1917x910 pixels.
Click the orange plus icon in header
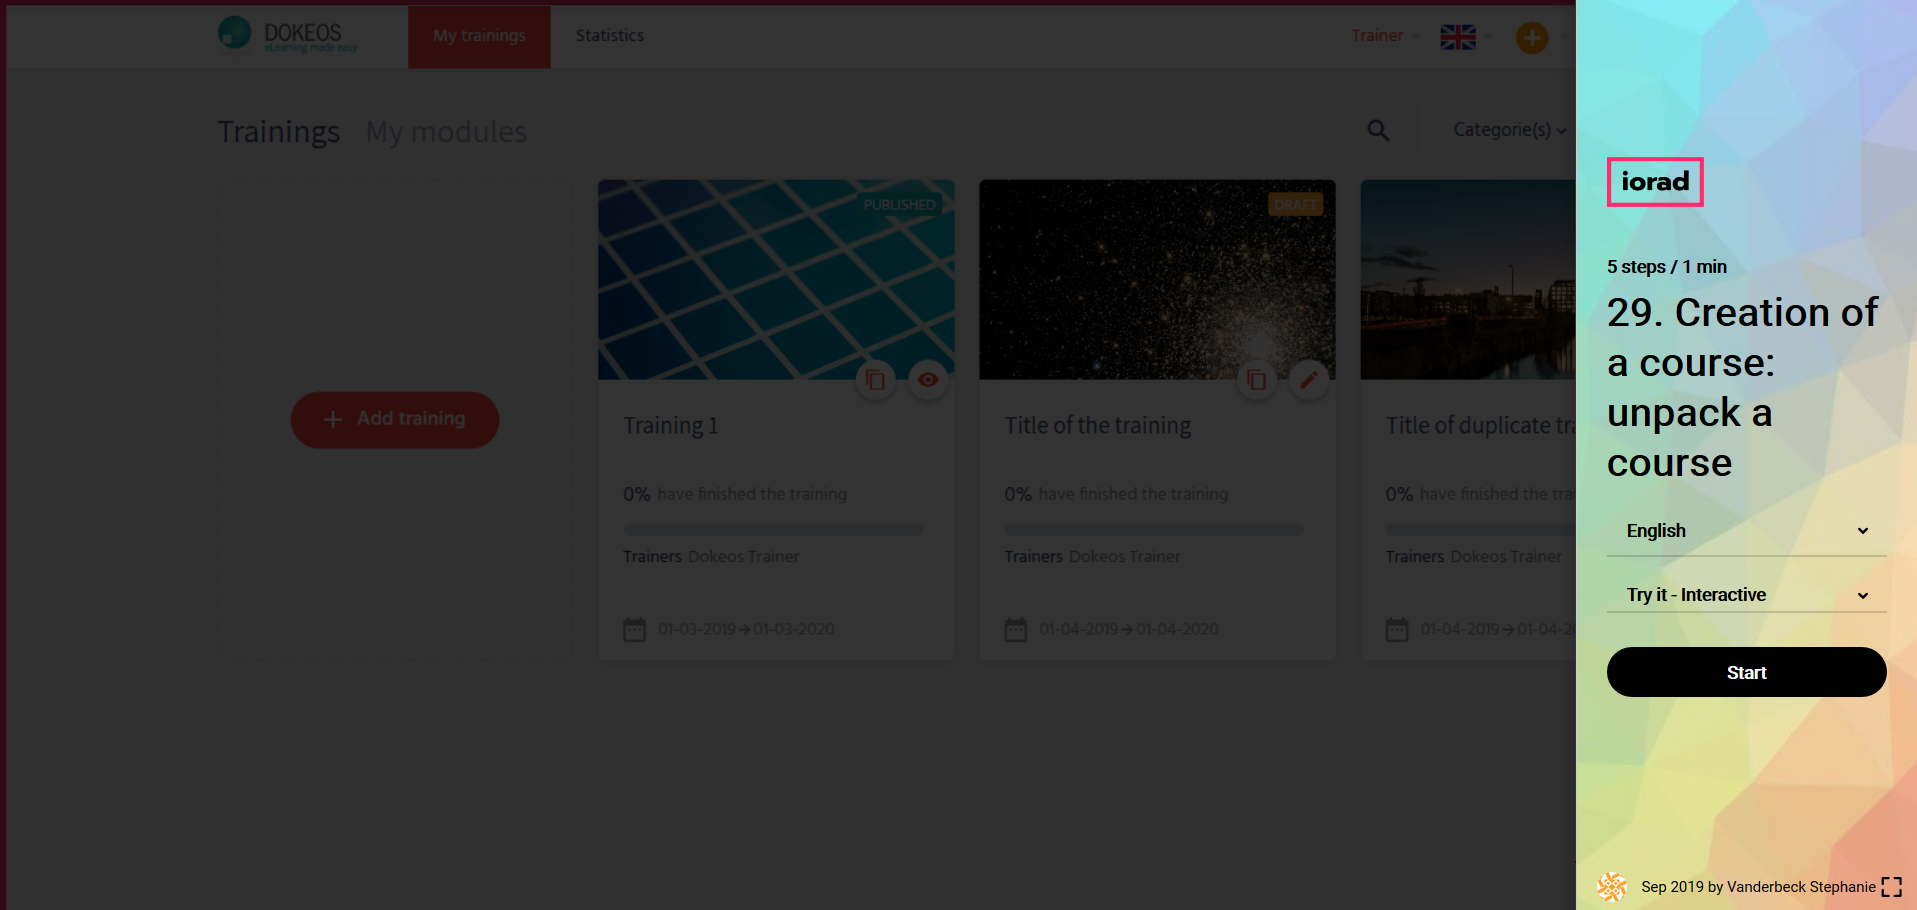coord(1531,38)
